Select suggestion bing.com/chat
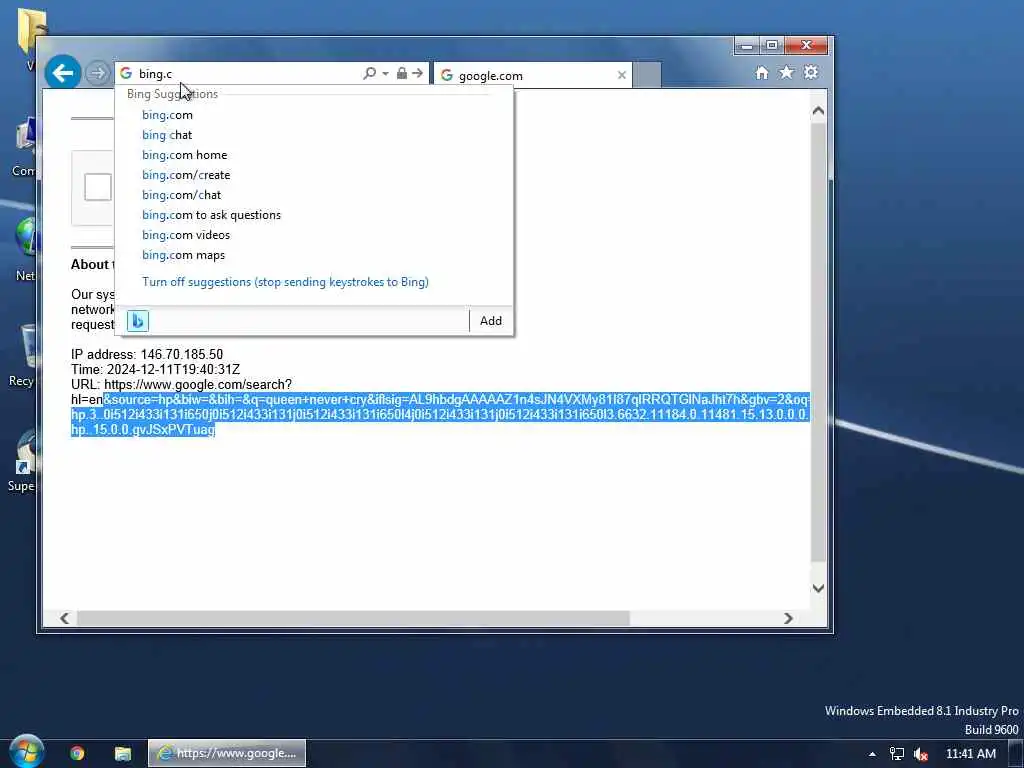This screenshot has height=768, width=1024. pos(182,195)
